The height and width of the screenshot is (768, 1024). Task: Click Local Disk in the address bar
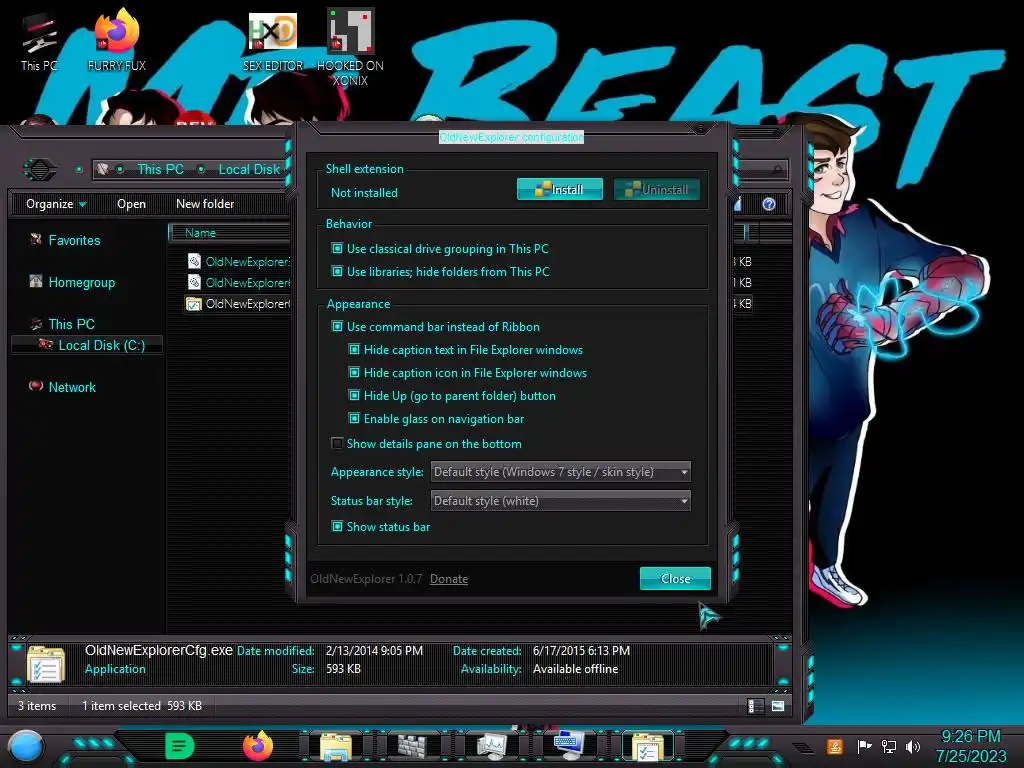point(249,169)
